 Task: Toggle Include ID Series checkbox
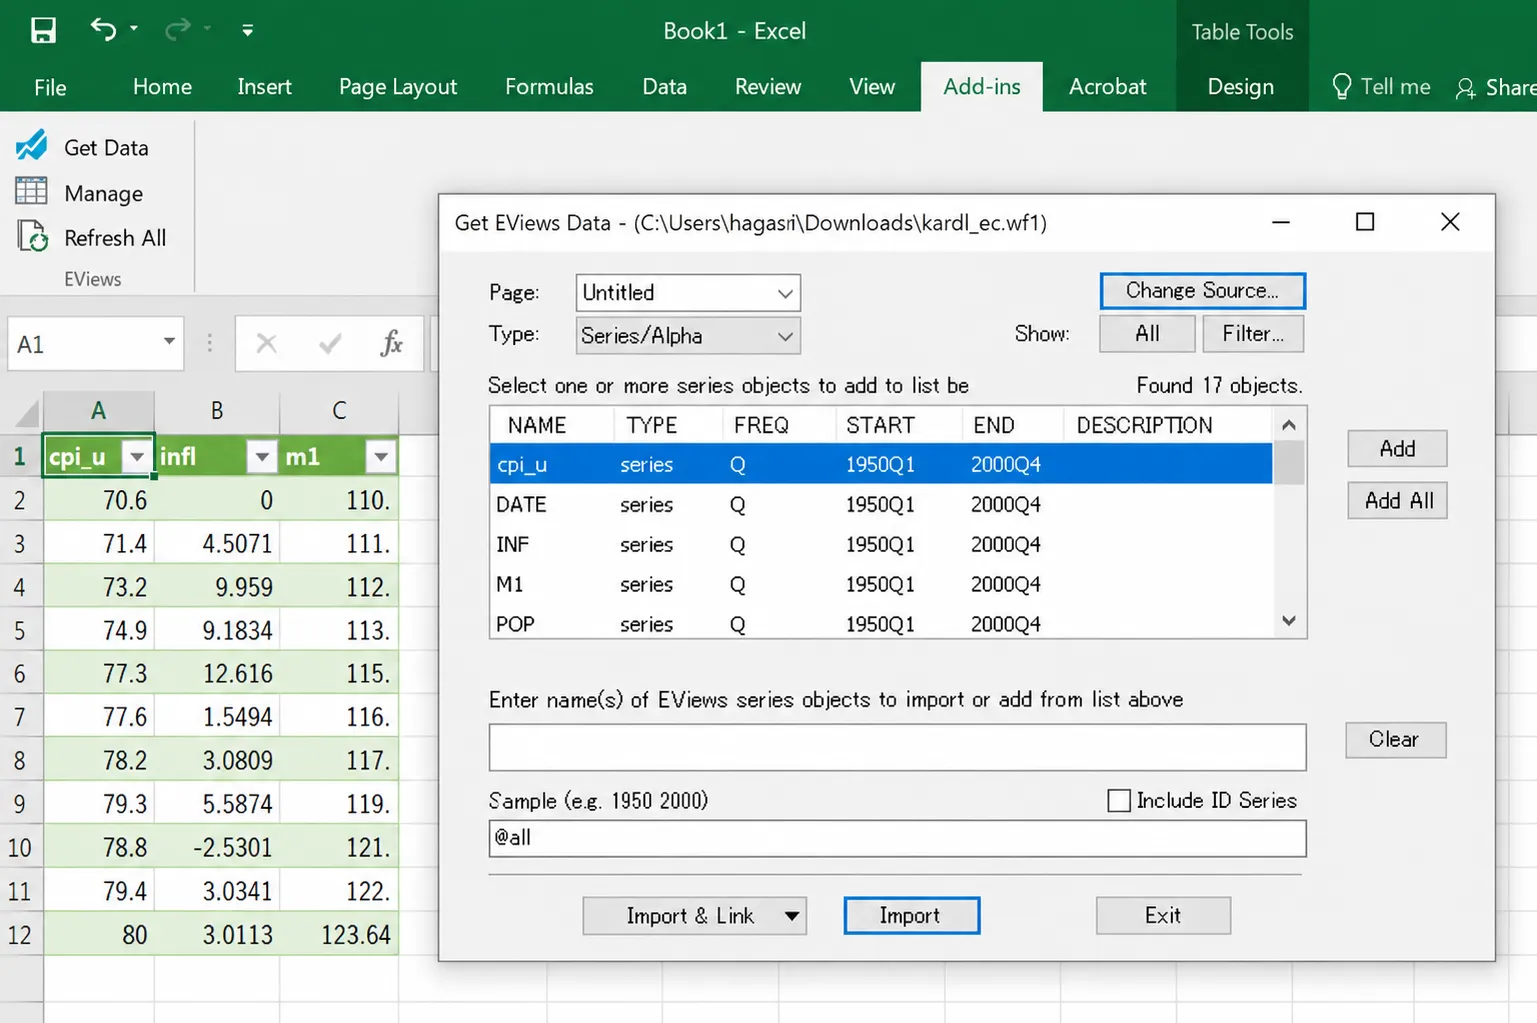tap(1119, 800)
